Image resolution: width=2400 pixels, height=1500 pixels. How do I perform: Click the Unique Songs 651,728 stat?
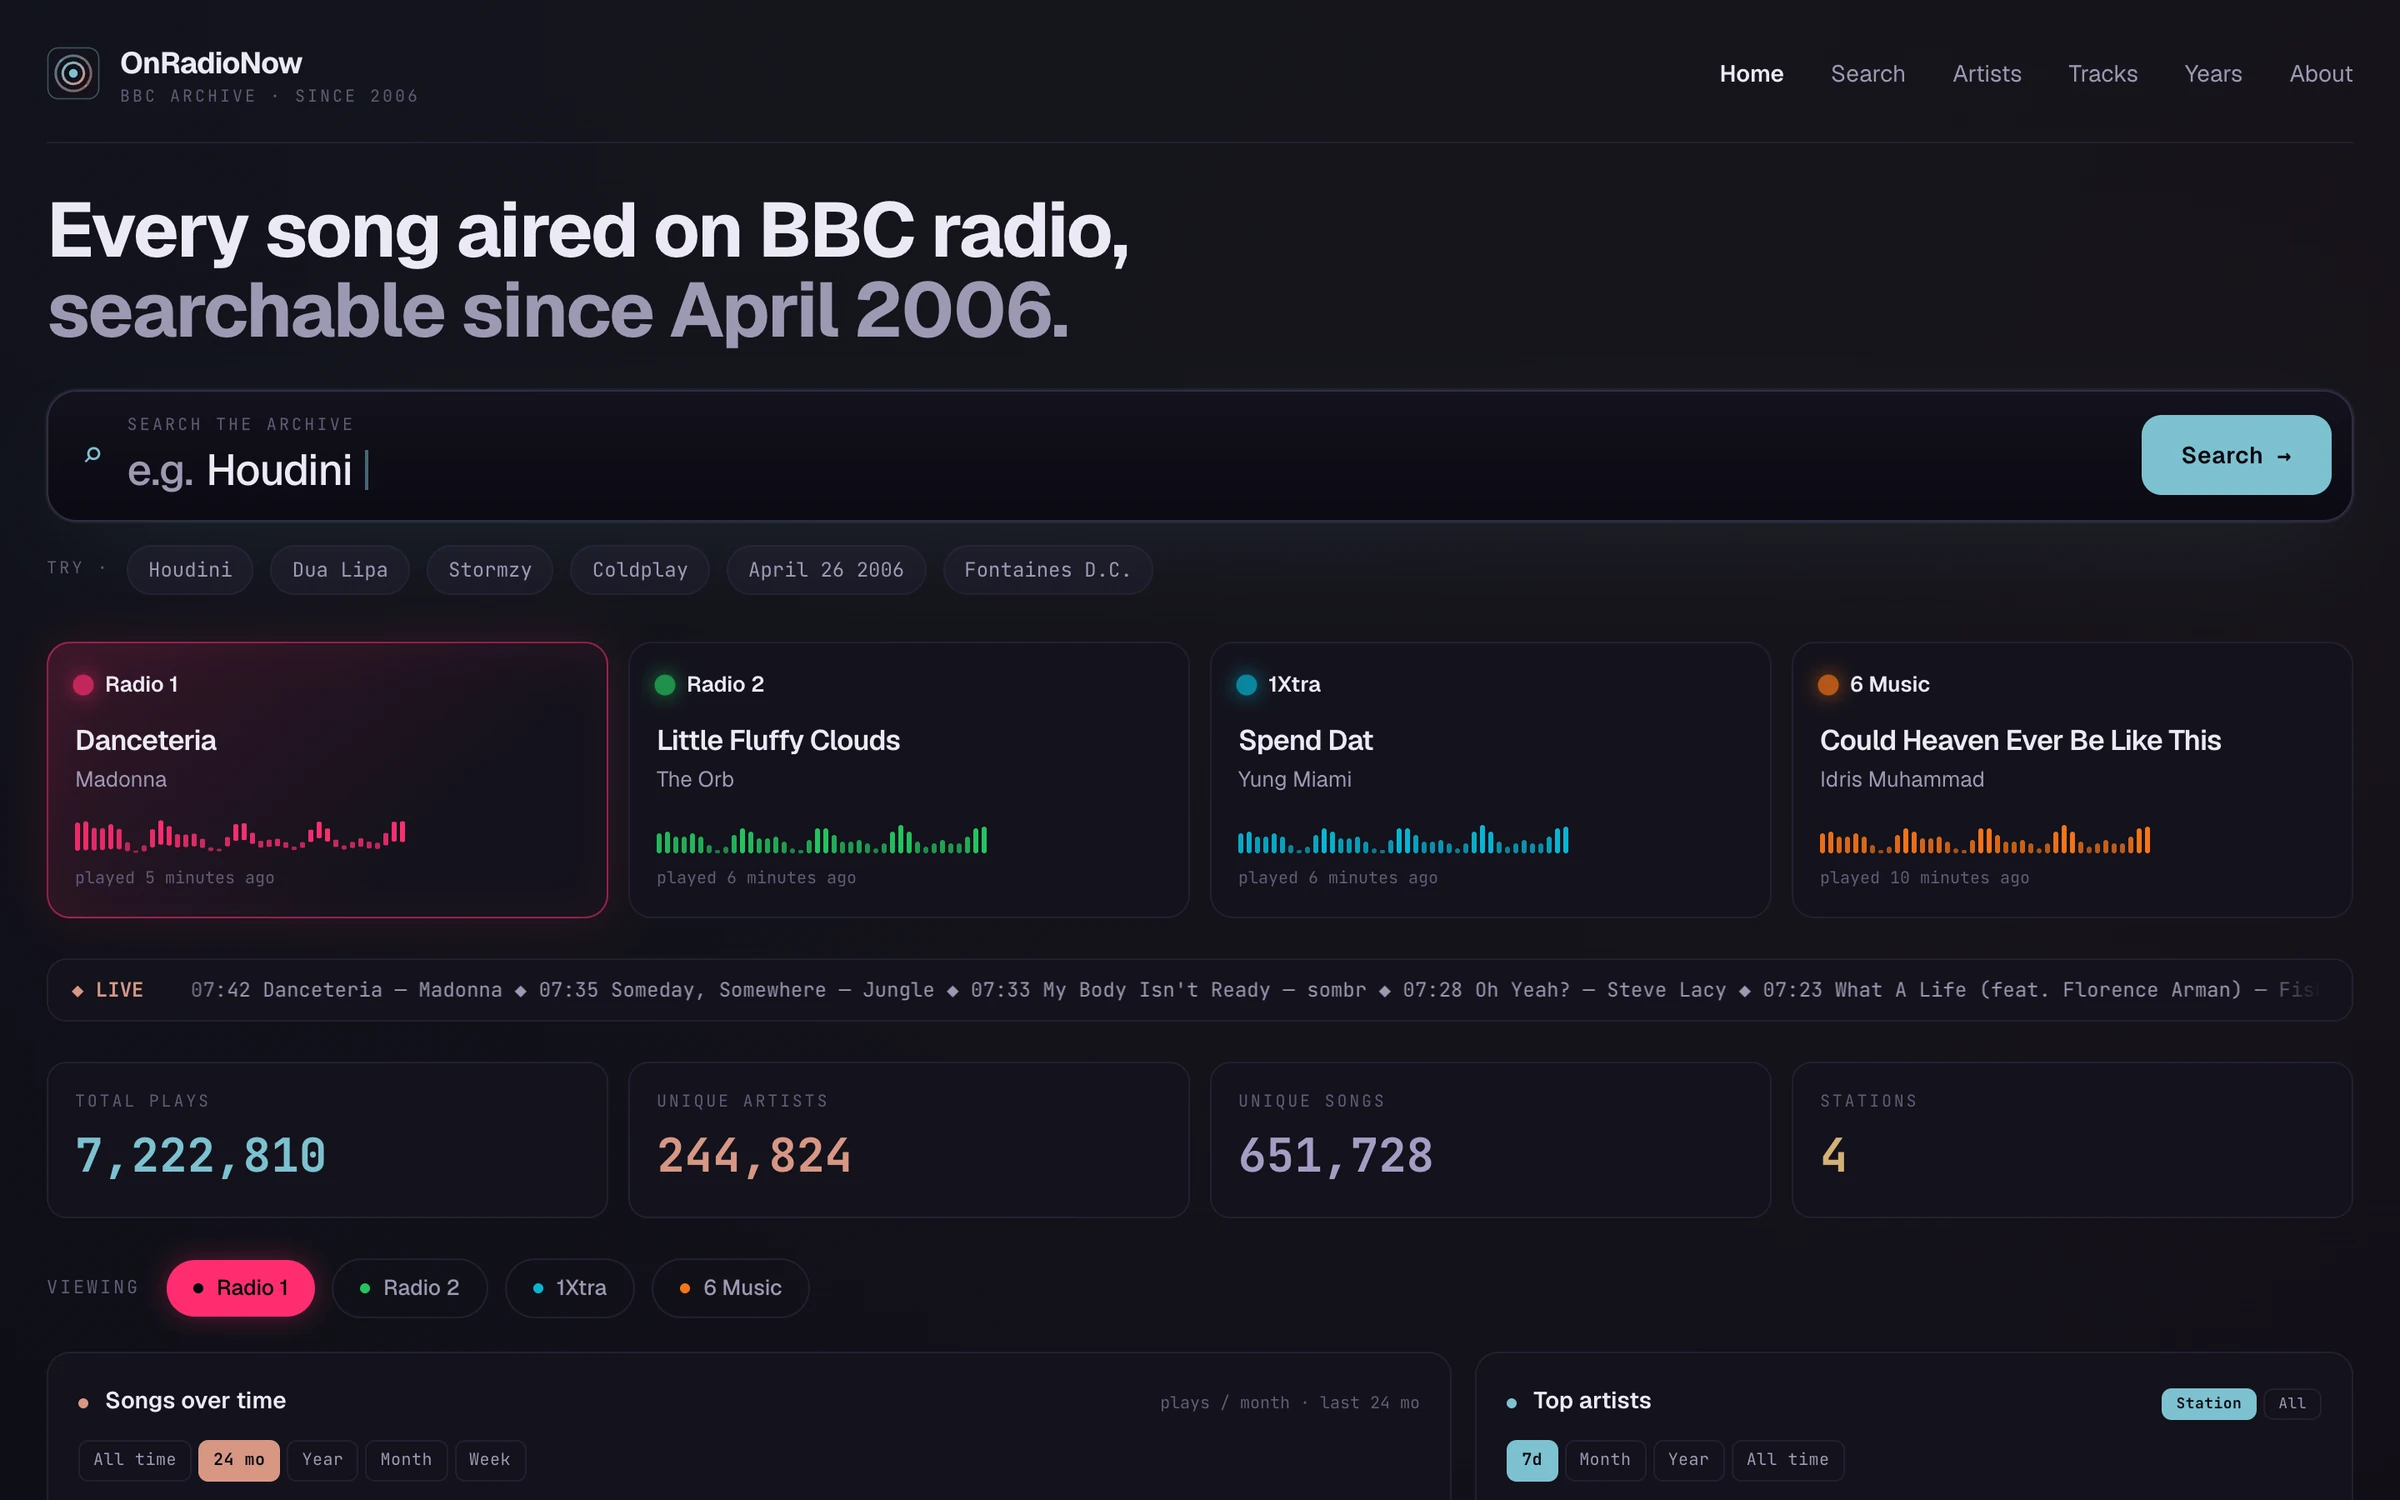[1336, 1156]
